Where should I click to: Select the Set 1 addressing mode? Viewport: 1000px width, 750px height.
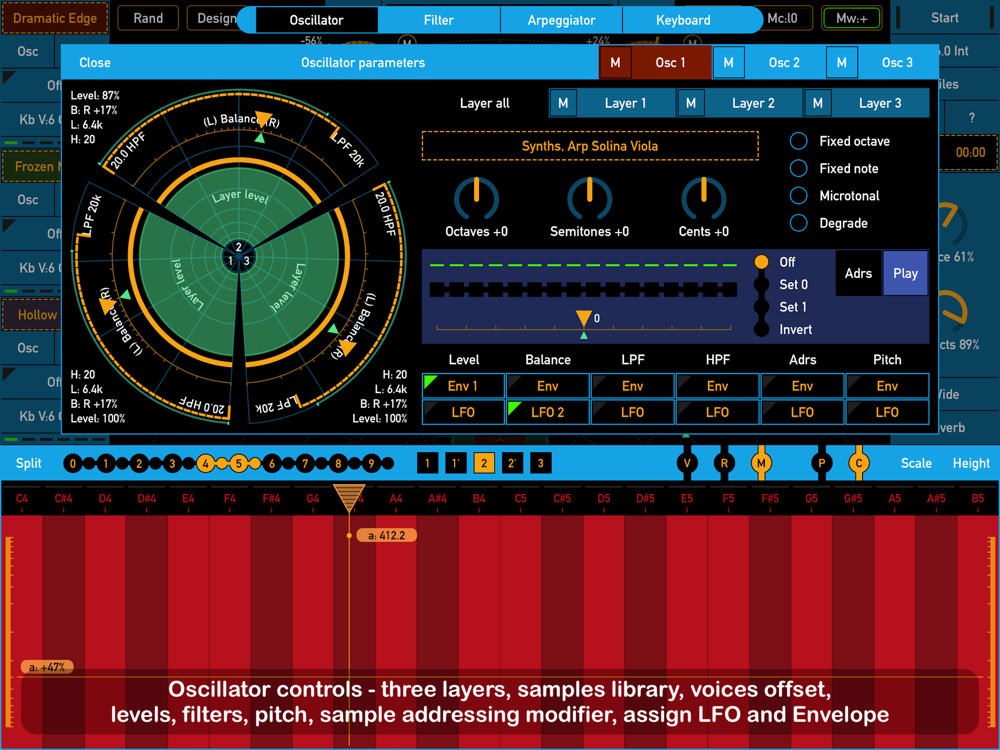[761, 307]
